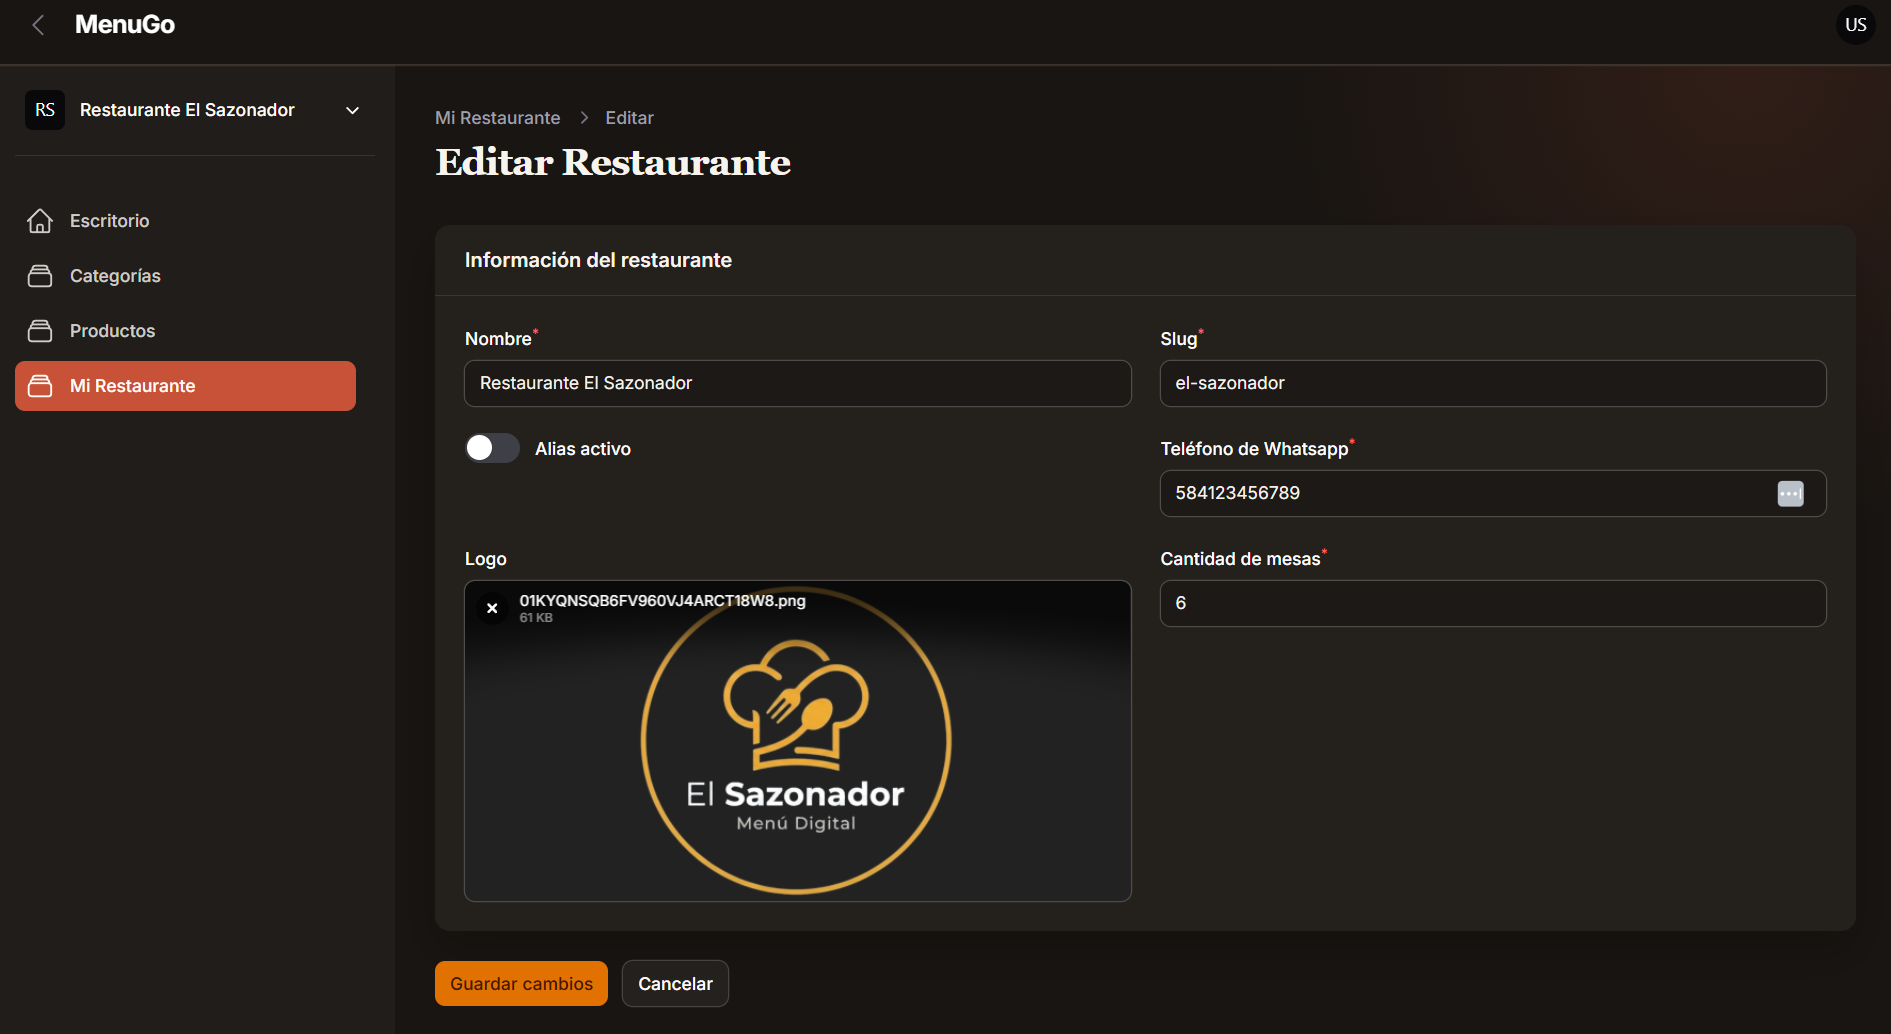Click the Editar breadcrumb
This screenshot has height=1034, width=1891.
pyautogui.click(x=629, y=118)
